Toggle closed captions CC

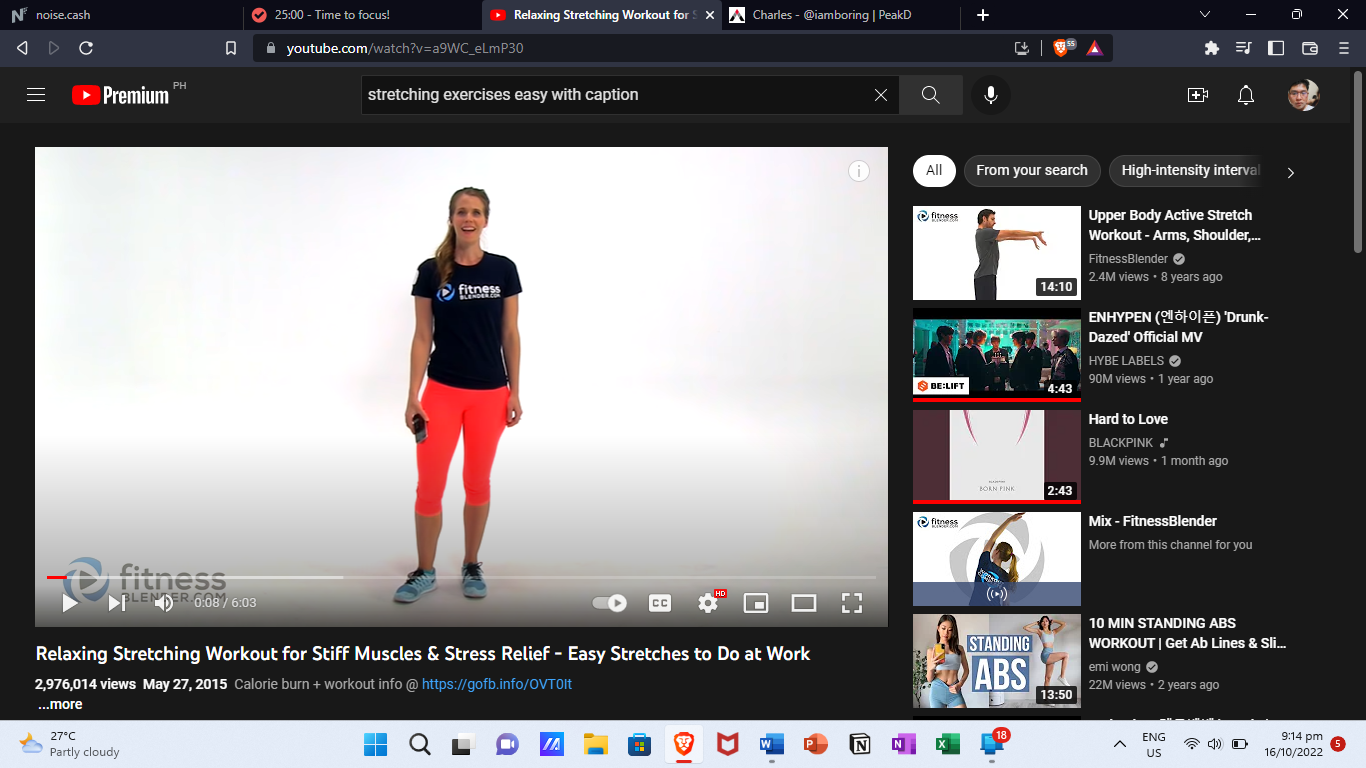[x=660, y=603]
